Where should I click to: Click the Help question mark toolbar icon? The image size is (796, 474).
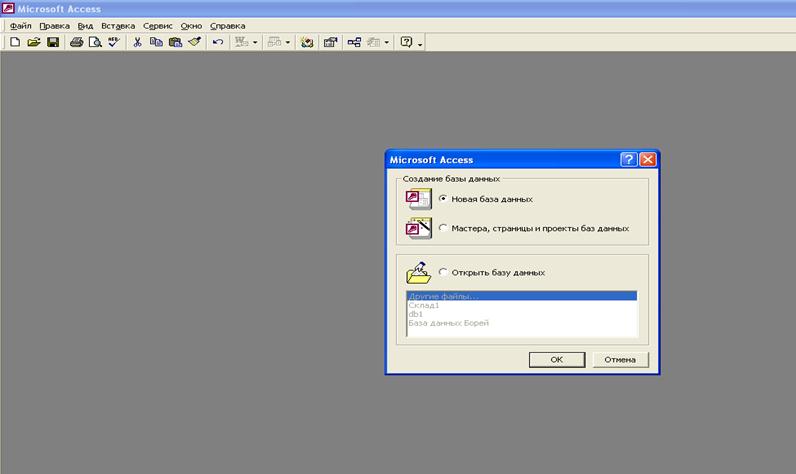tap(406, 42)
